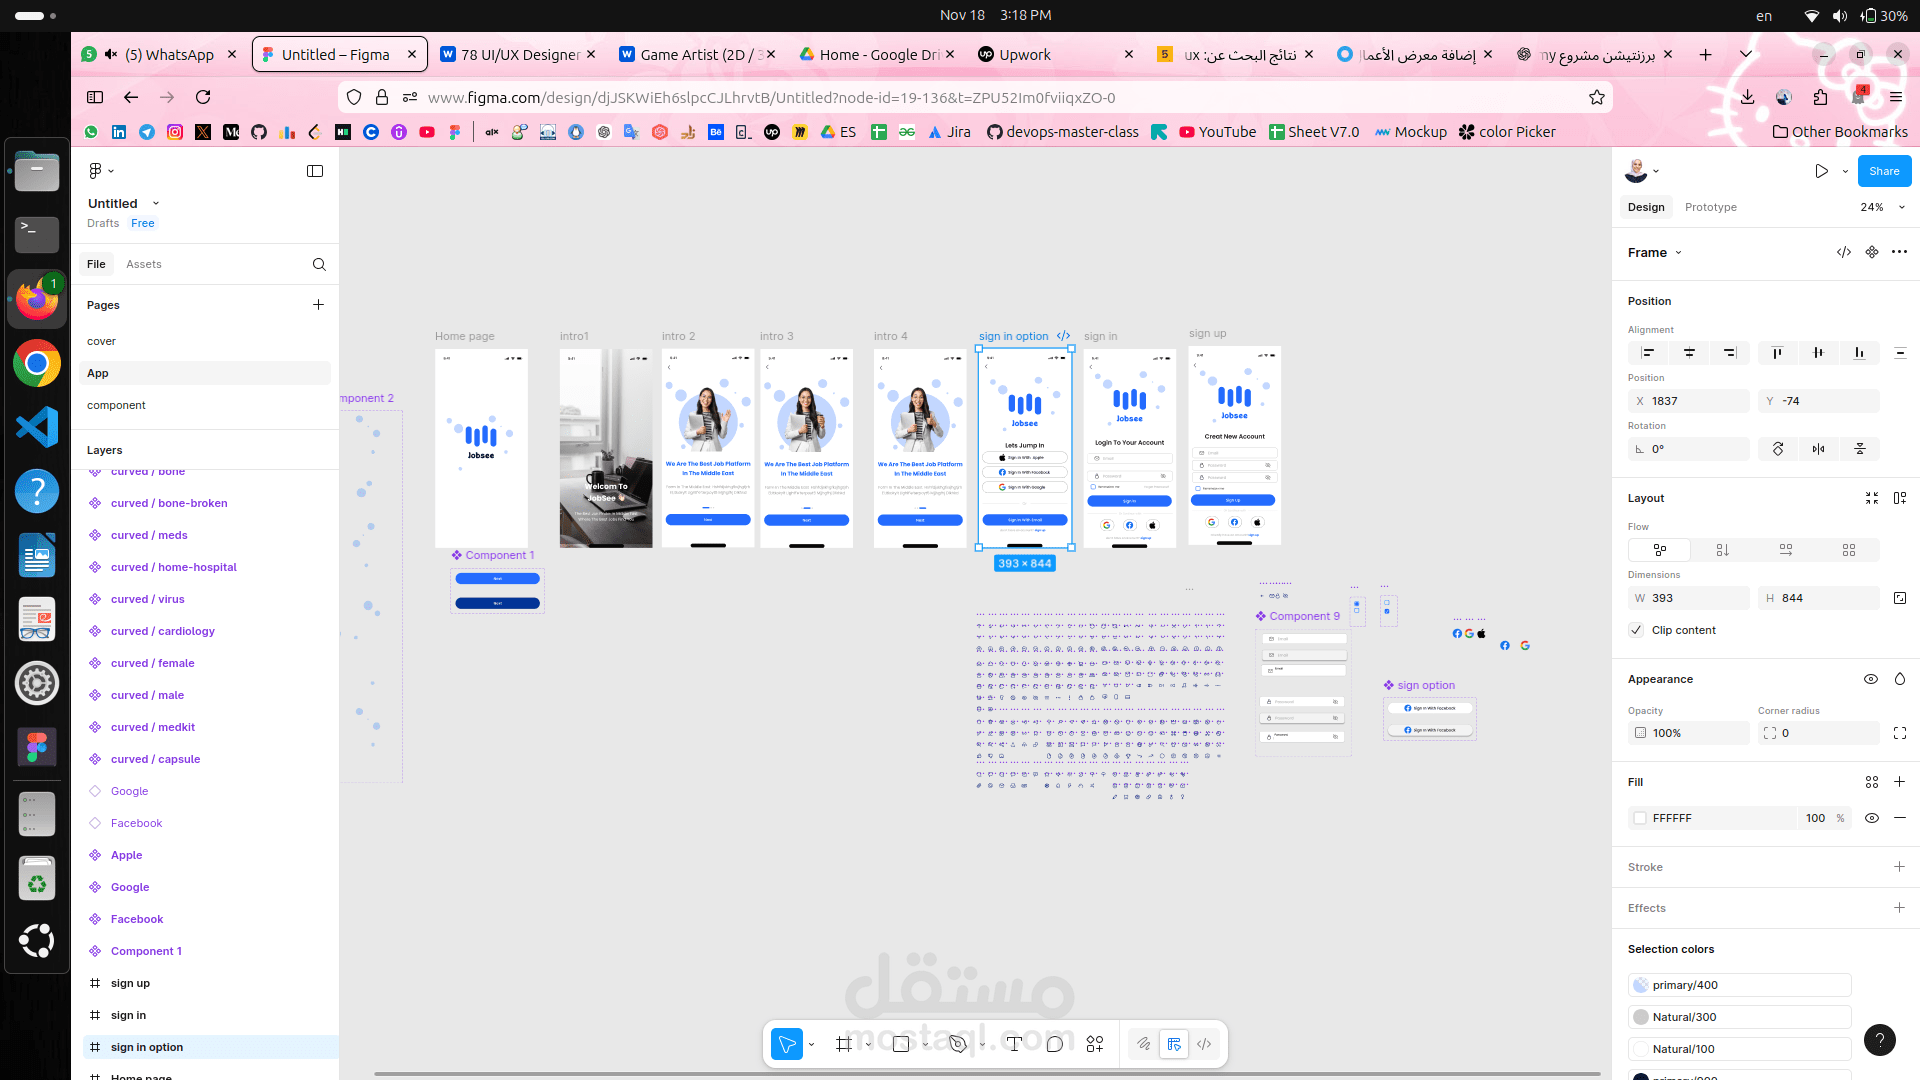Image resolution: width=1920 pixels, height=1080 pixels.
Task: Set flow to vertical layout
Action: click(x=1722, y=550)
